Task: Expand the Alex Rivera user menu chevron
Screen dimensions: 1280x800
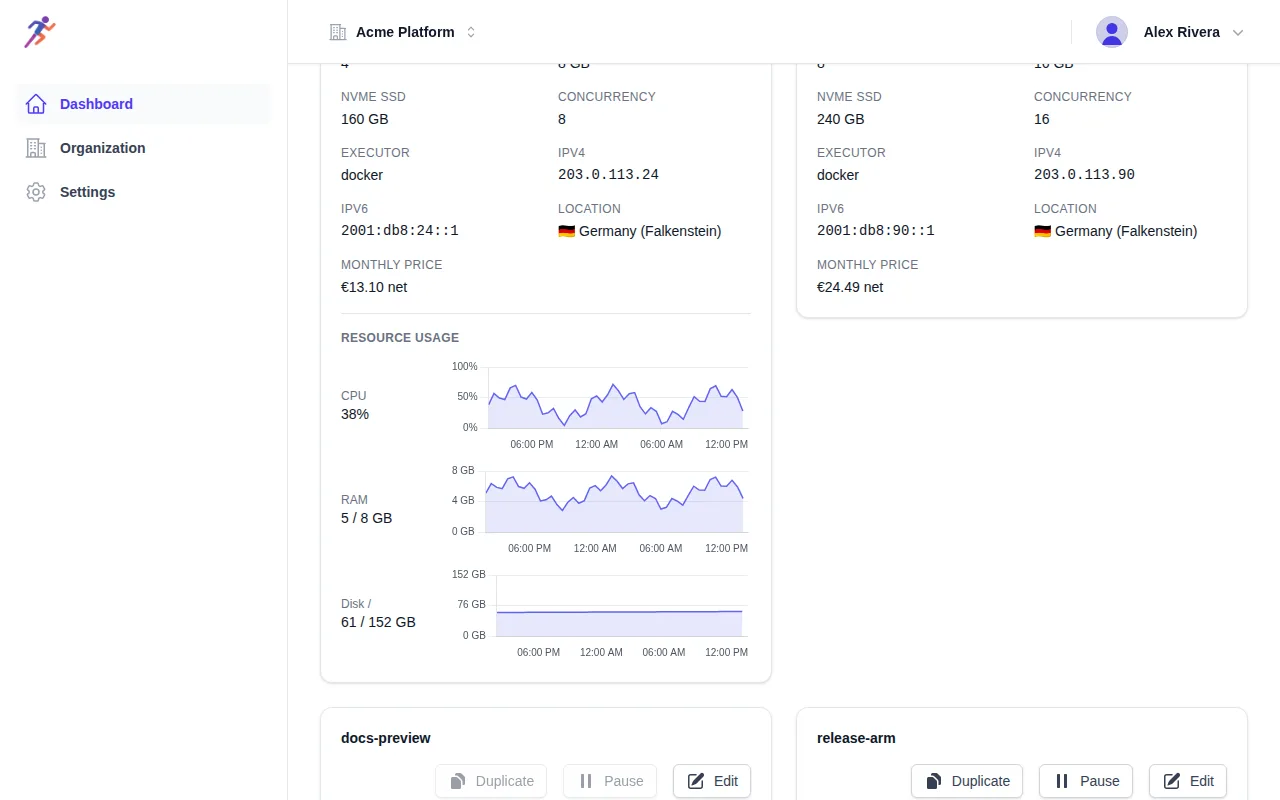Action: 1238,32
